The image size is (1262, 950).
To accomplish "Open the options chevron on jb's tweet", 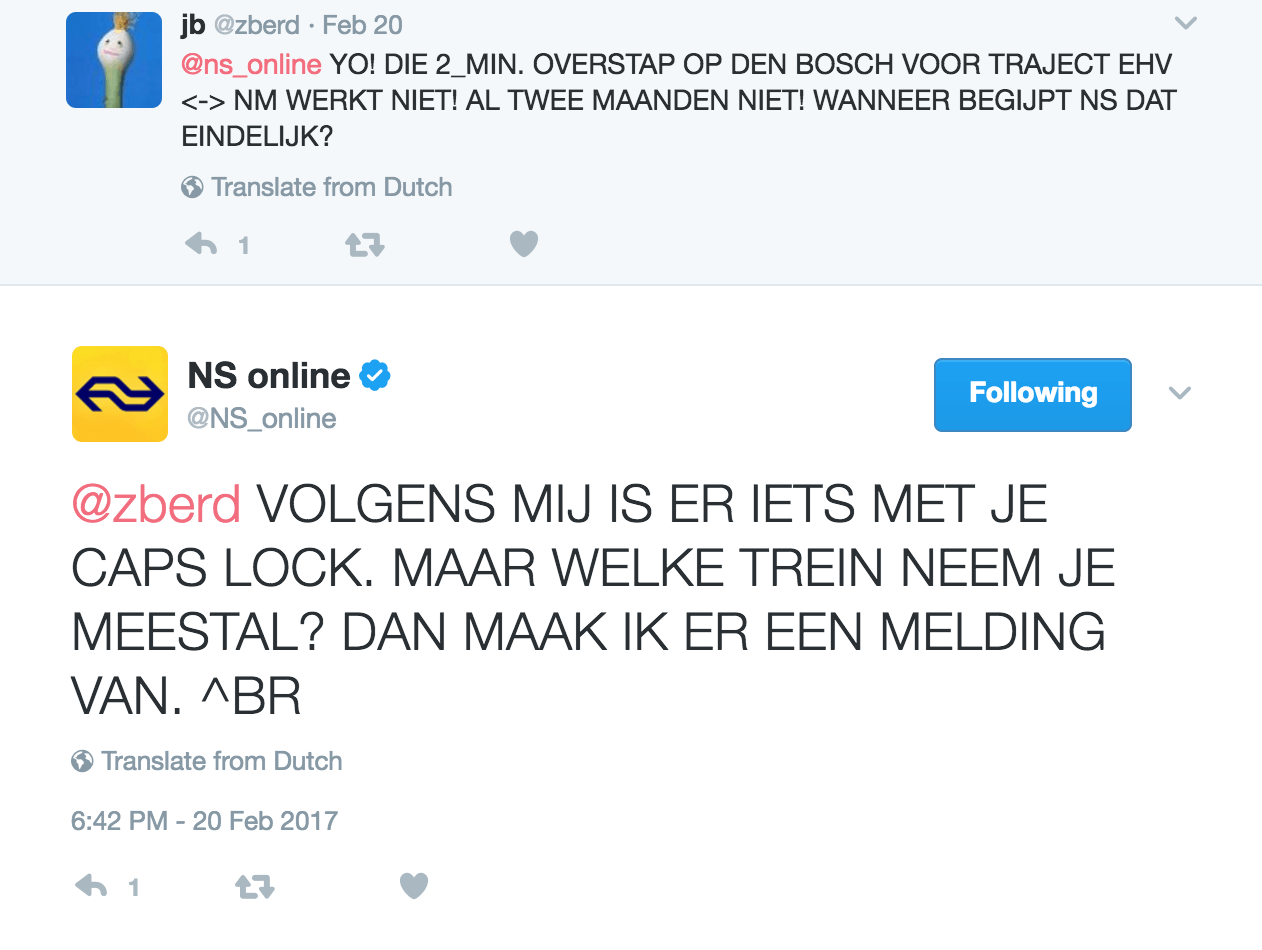I will coord(1185,23).
